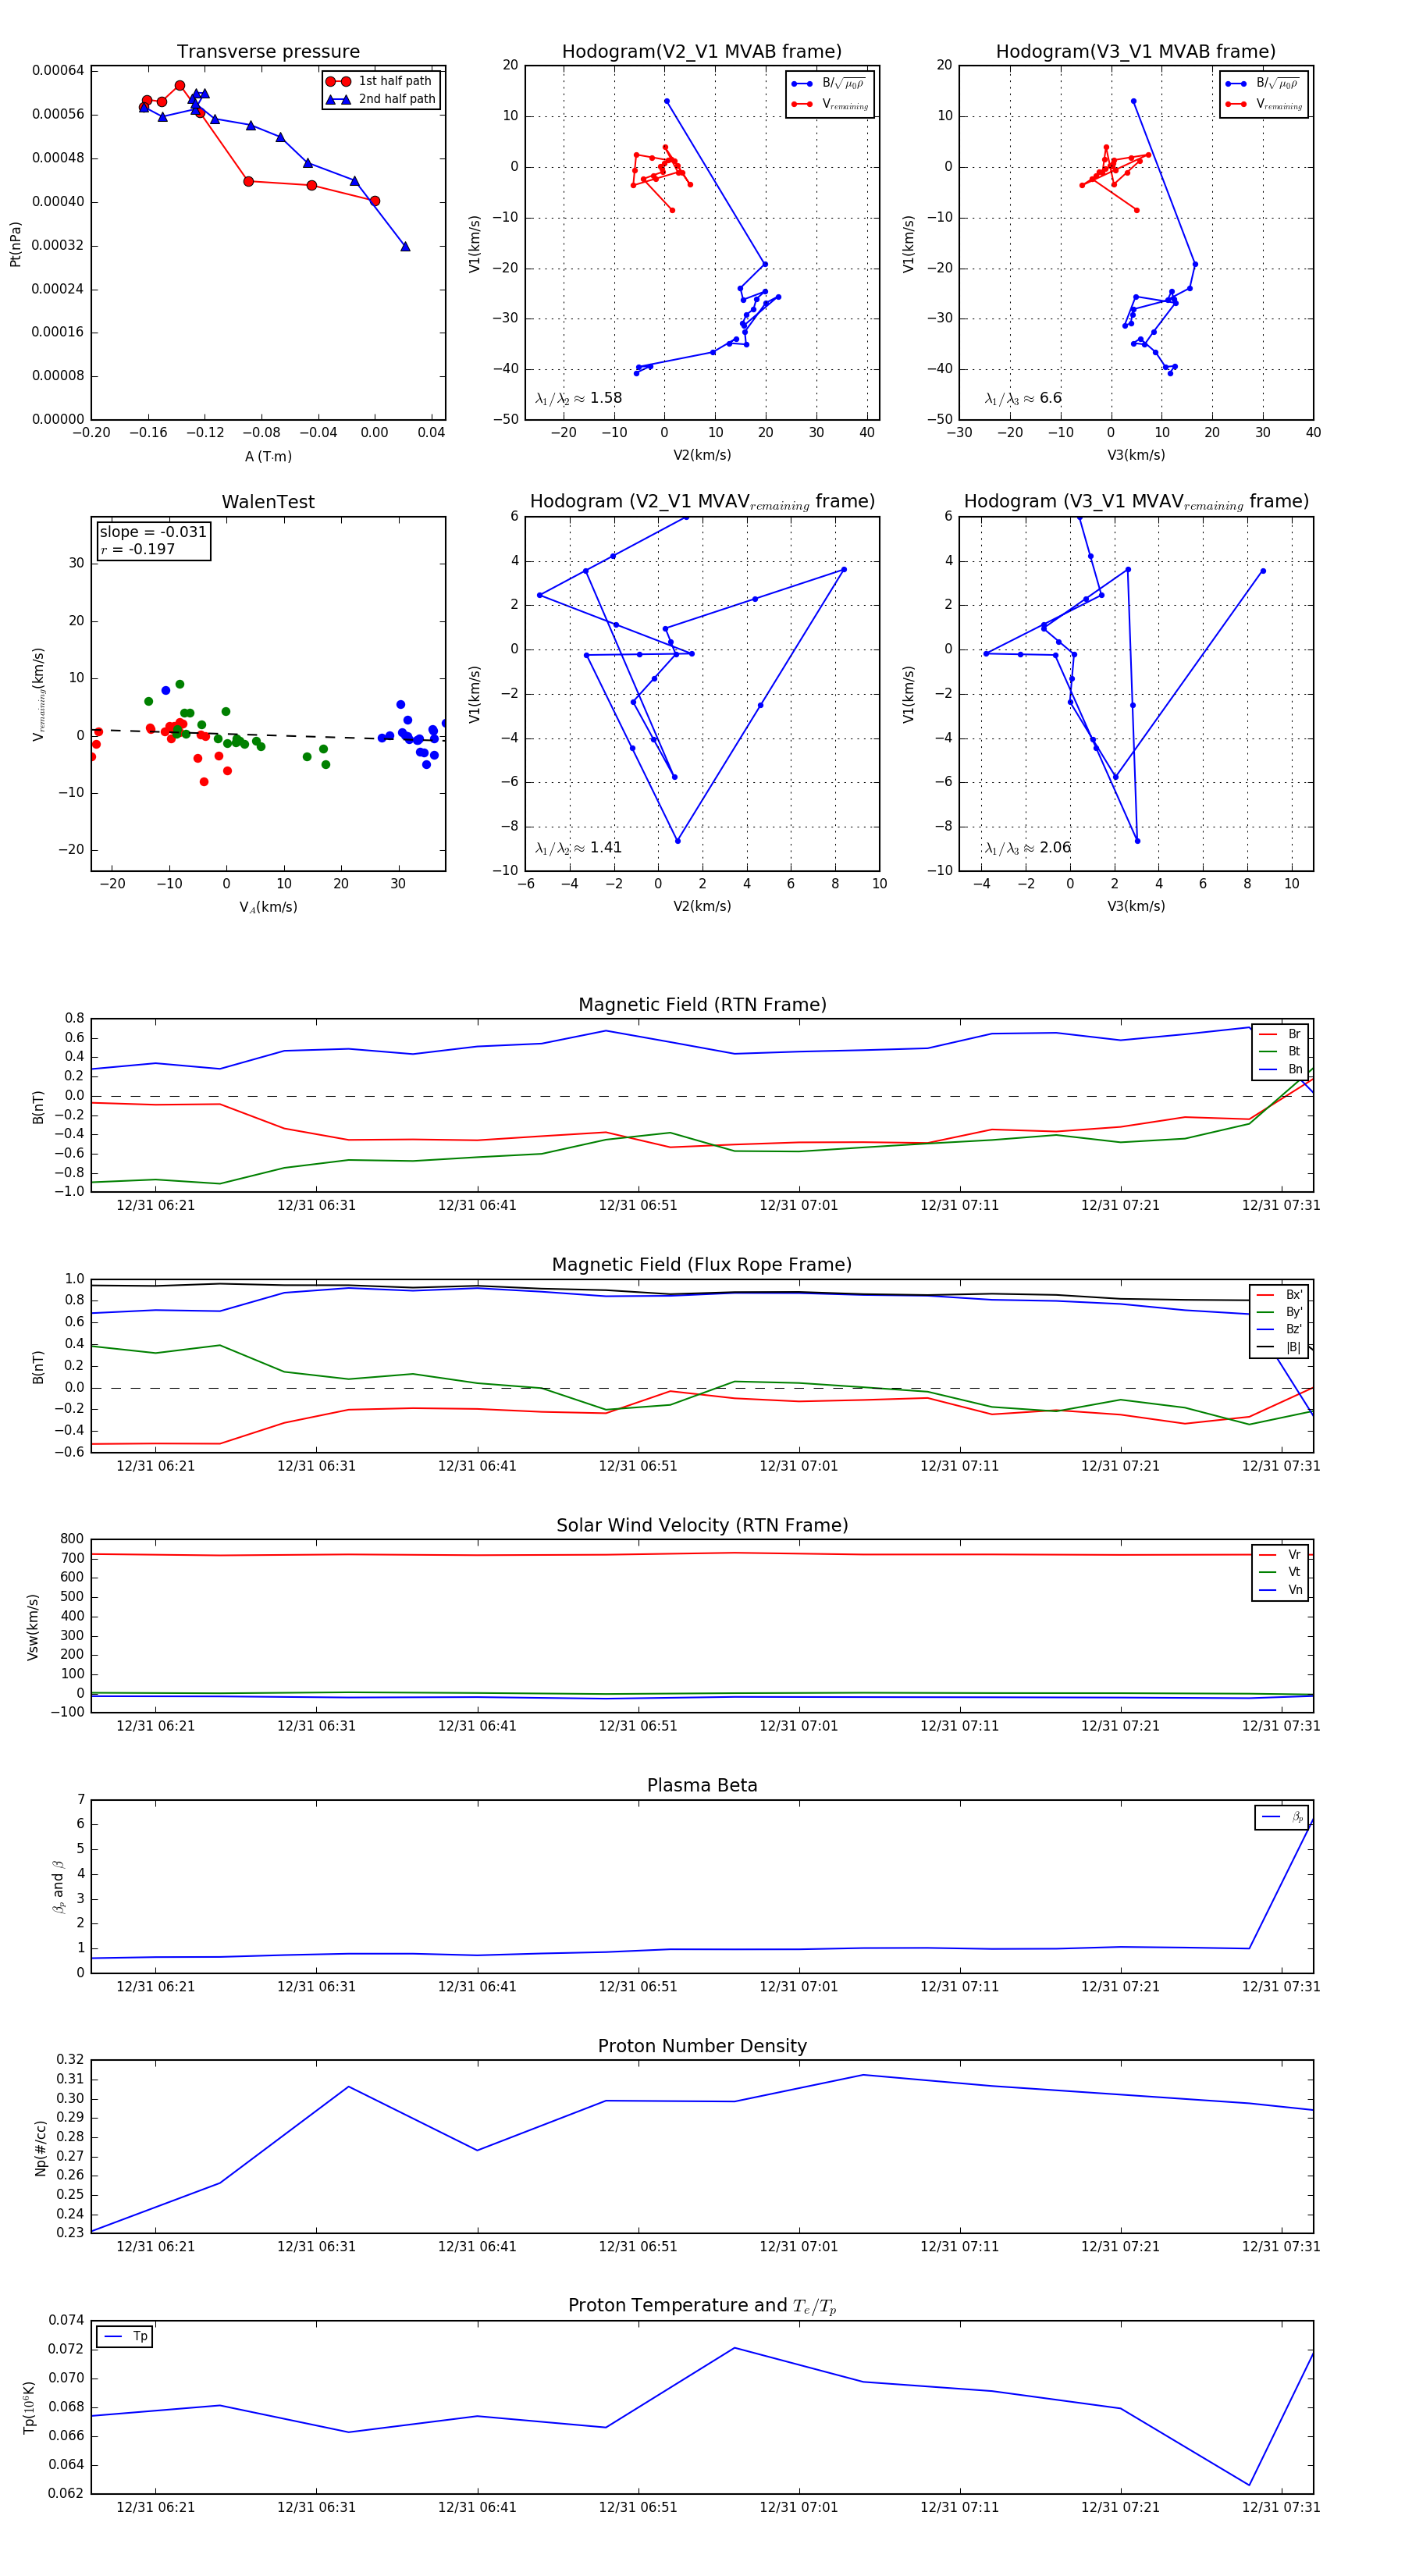
Task: Click the 'A (T·m)' x-axis label
Action: point(268,456)
